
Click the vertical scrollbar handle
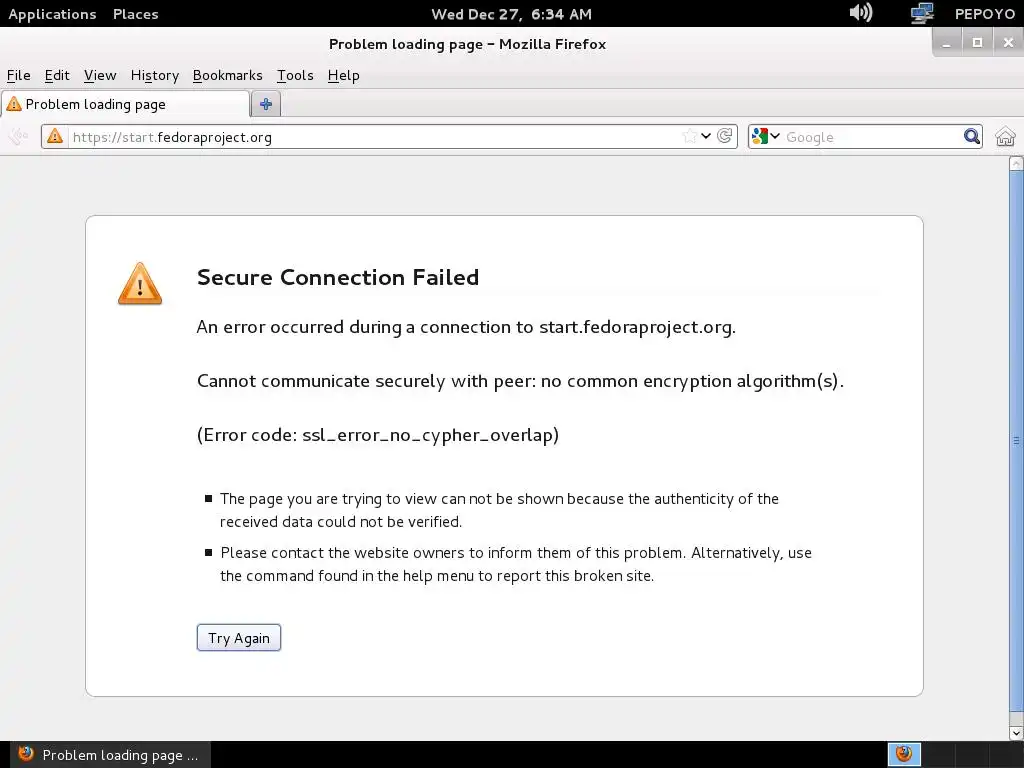pyautogui.click(x=1017, y=440)
